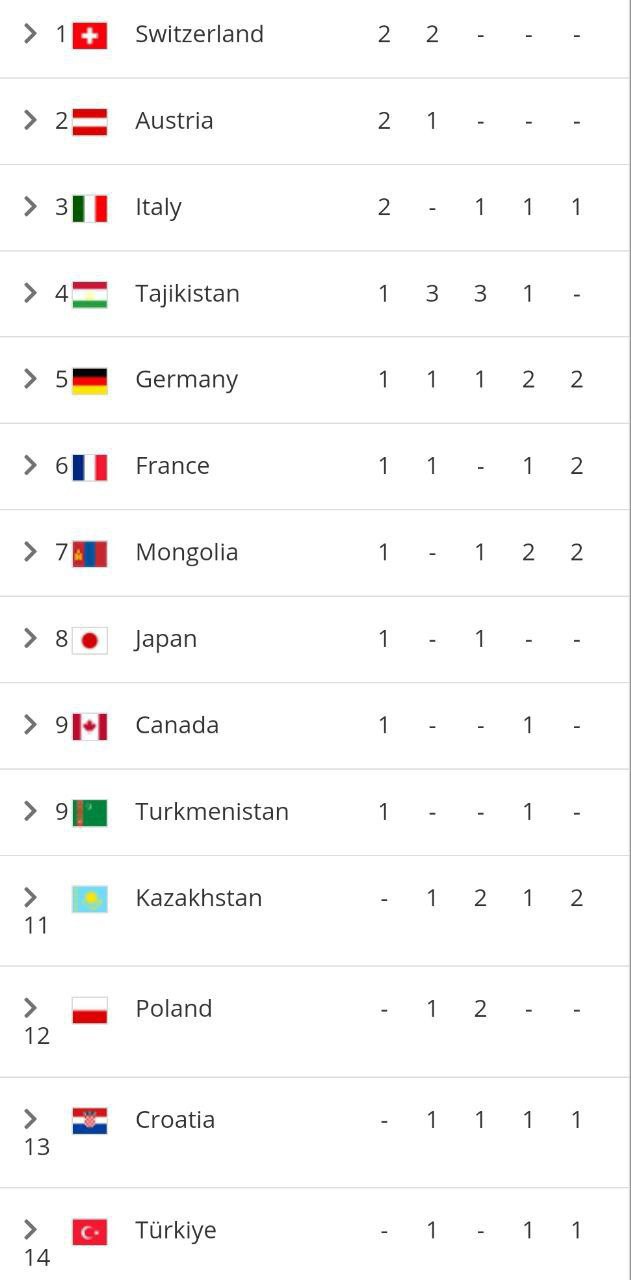Expand the France row details
Image resolution: width=631 pixels, height=1280 pixels.
30,466
